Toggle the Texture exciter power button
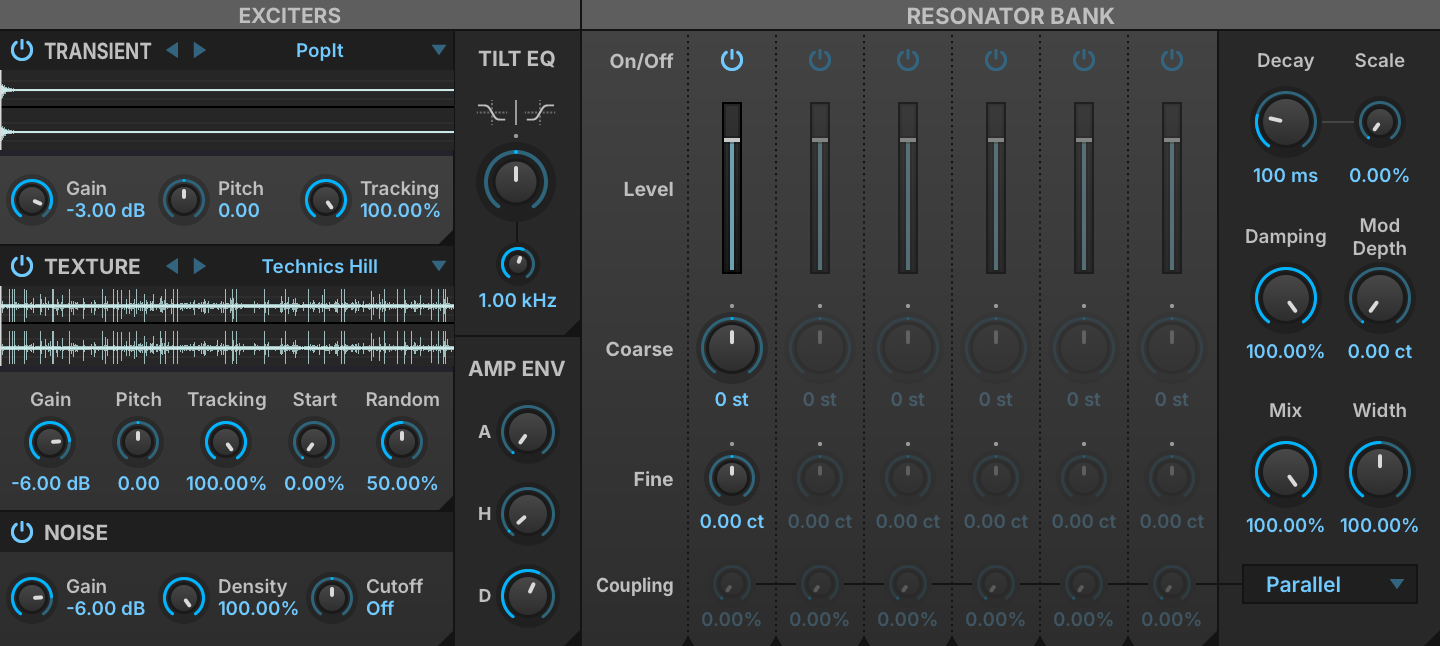The image size is (1440, 646). (x=22, y=267)
